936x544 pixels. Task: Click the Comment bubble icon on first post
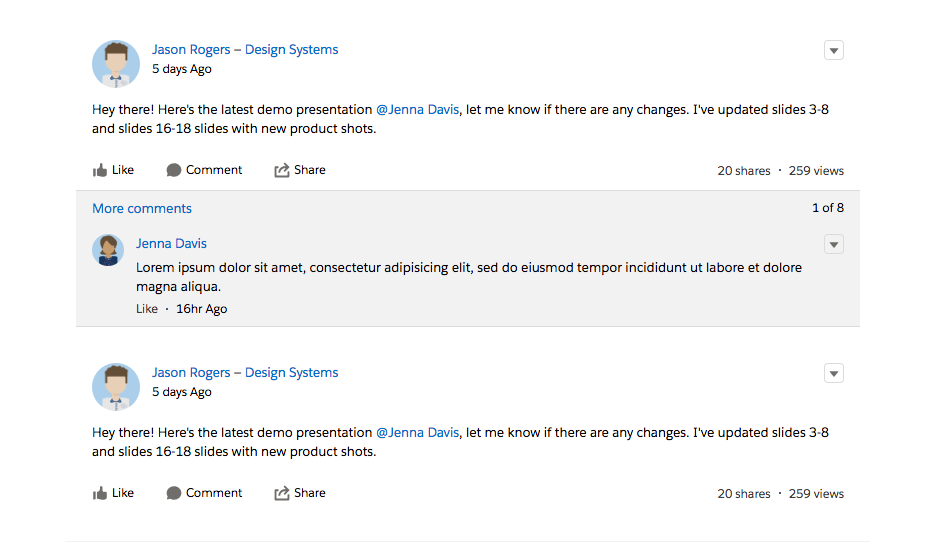point(174,171)
